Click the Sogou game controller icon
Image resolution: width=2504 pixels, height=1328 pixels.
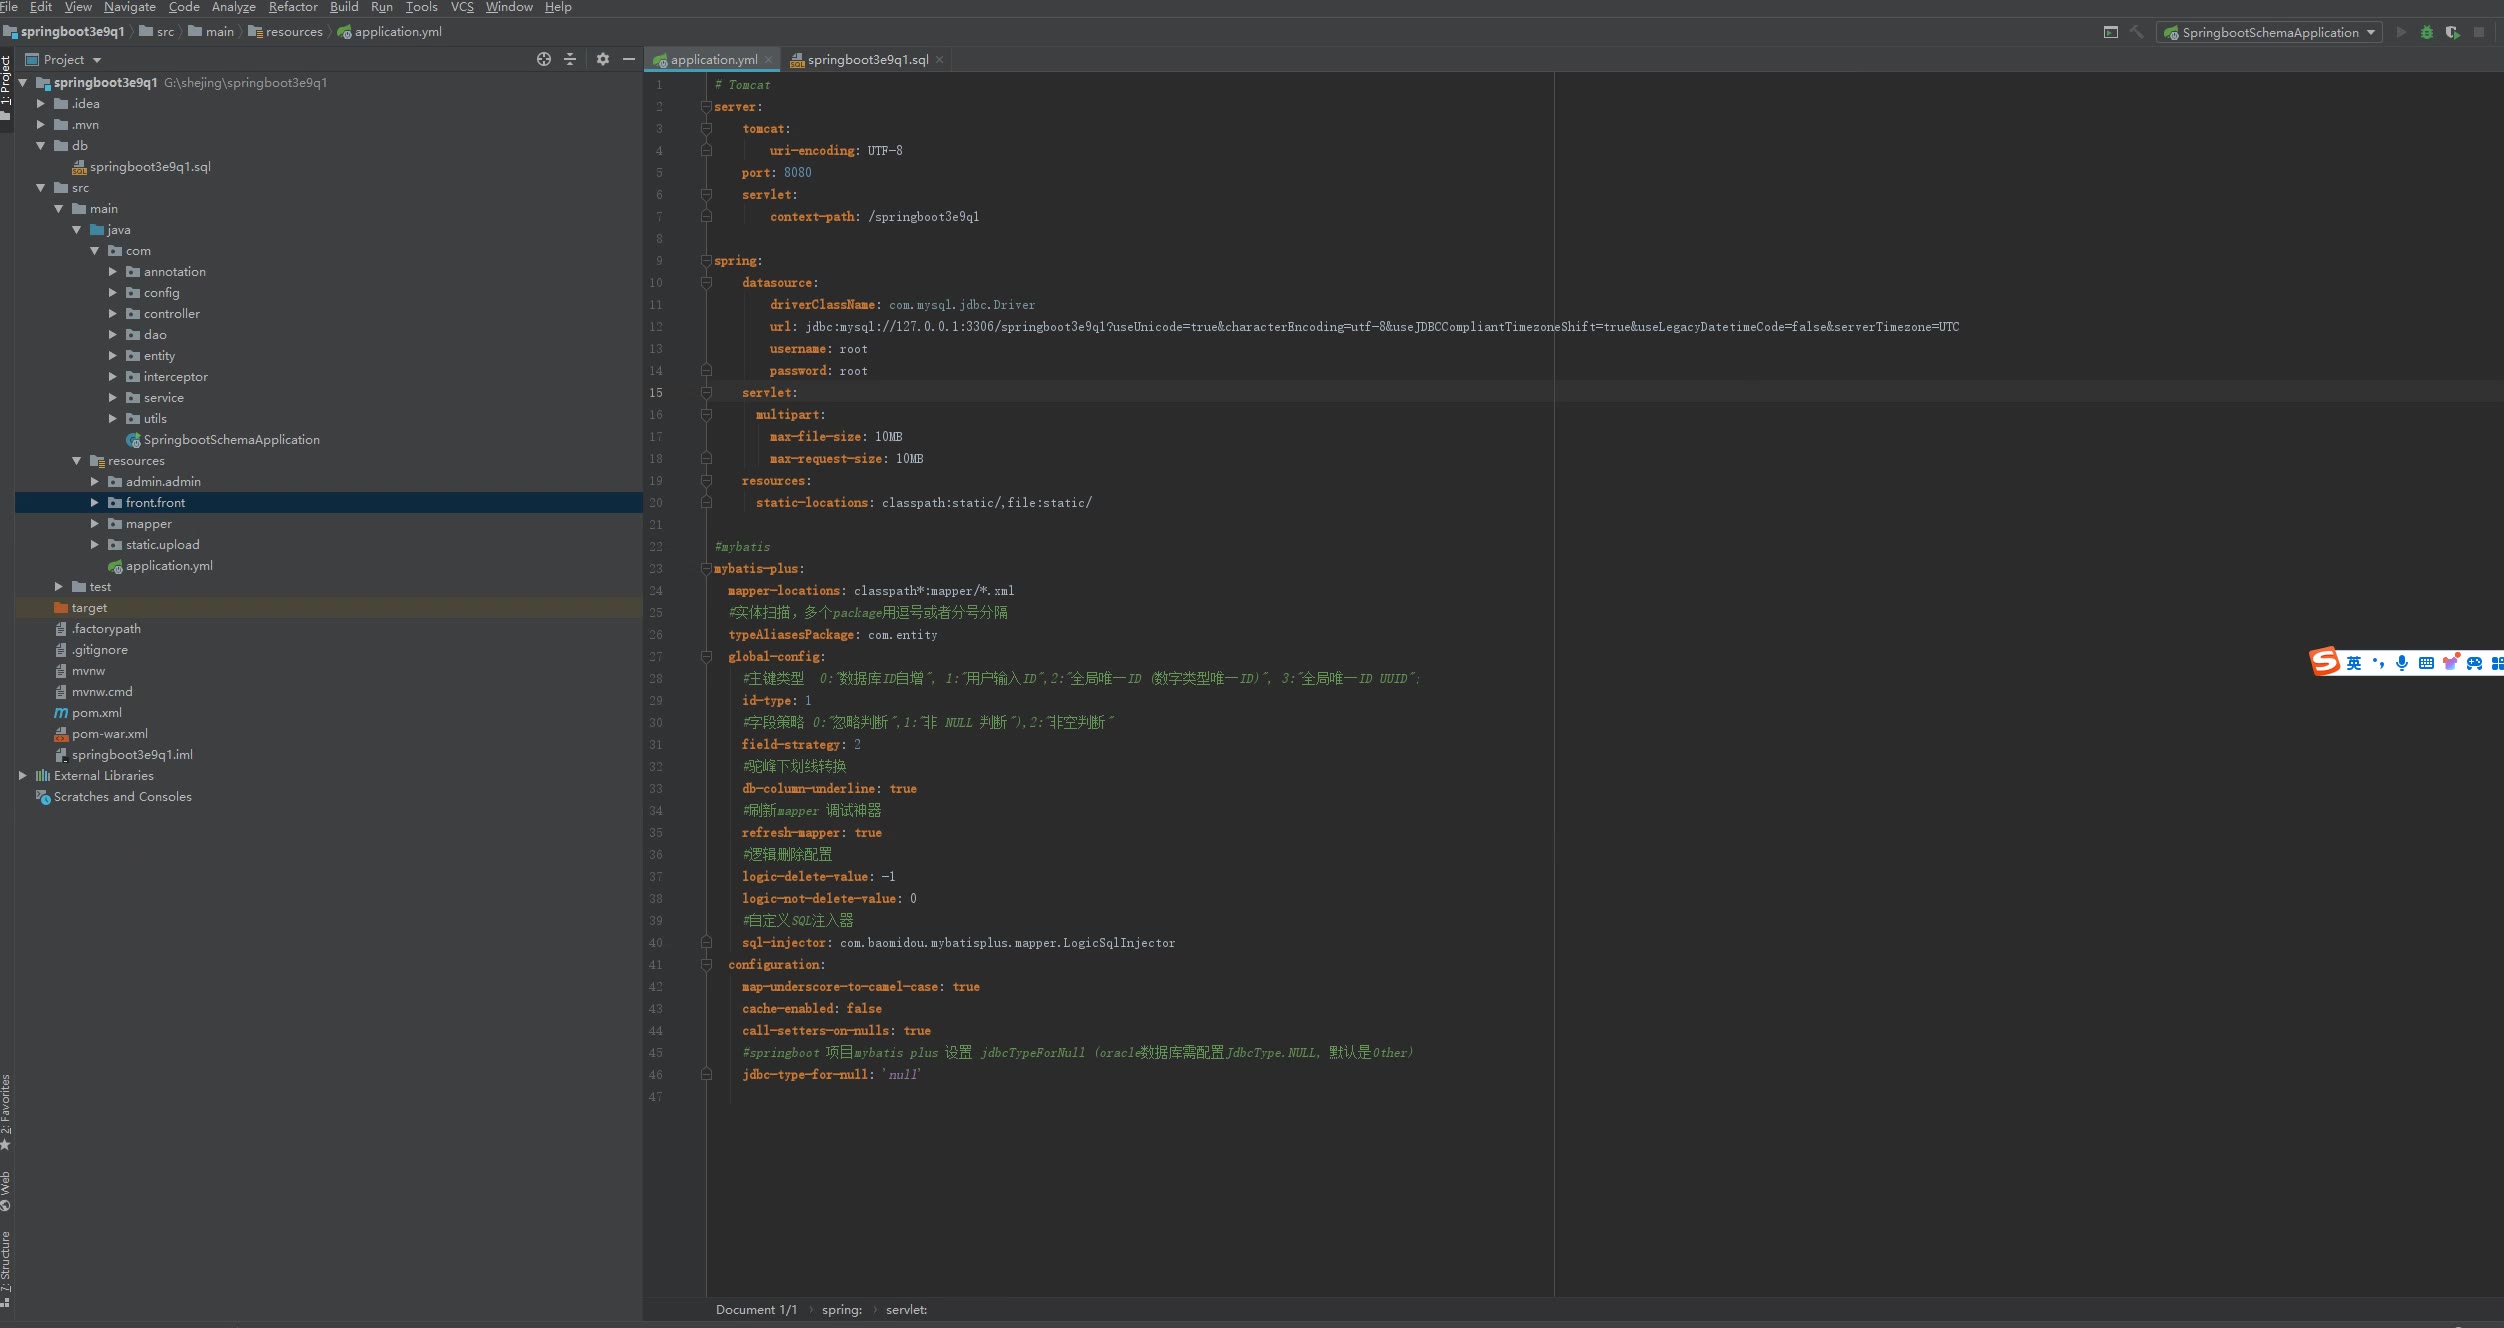2474,663
